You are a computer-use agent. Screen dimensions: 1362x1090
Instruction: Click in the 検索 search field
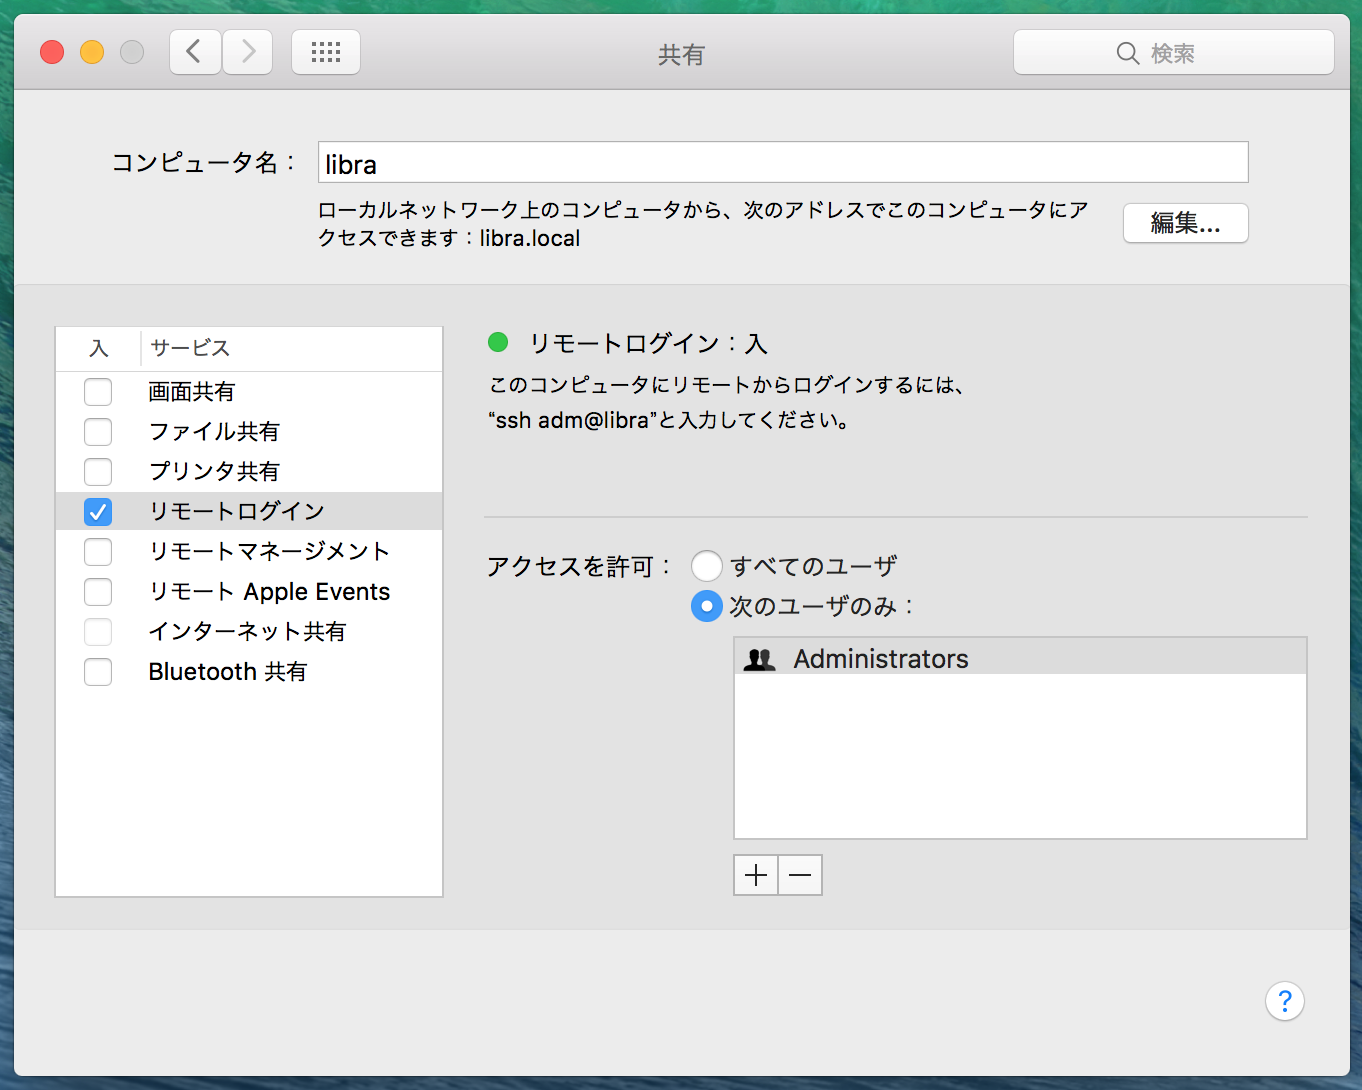[x=1174, y=52]
